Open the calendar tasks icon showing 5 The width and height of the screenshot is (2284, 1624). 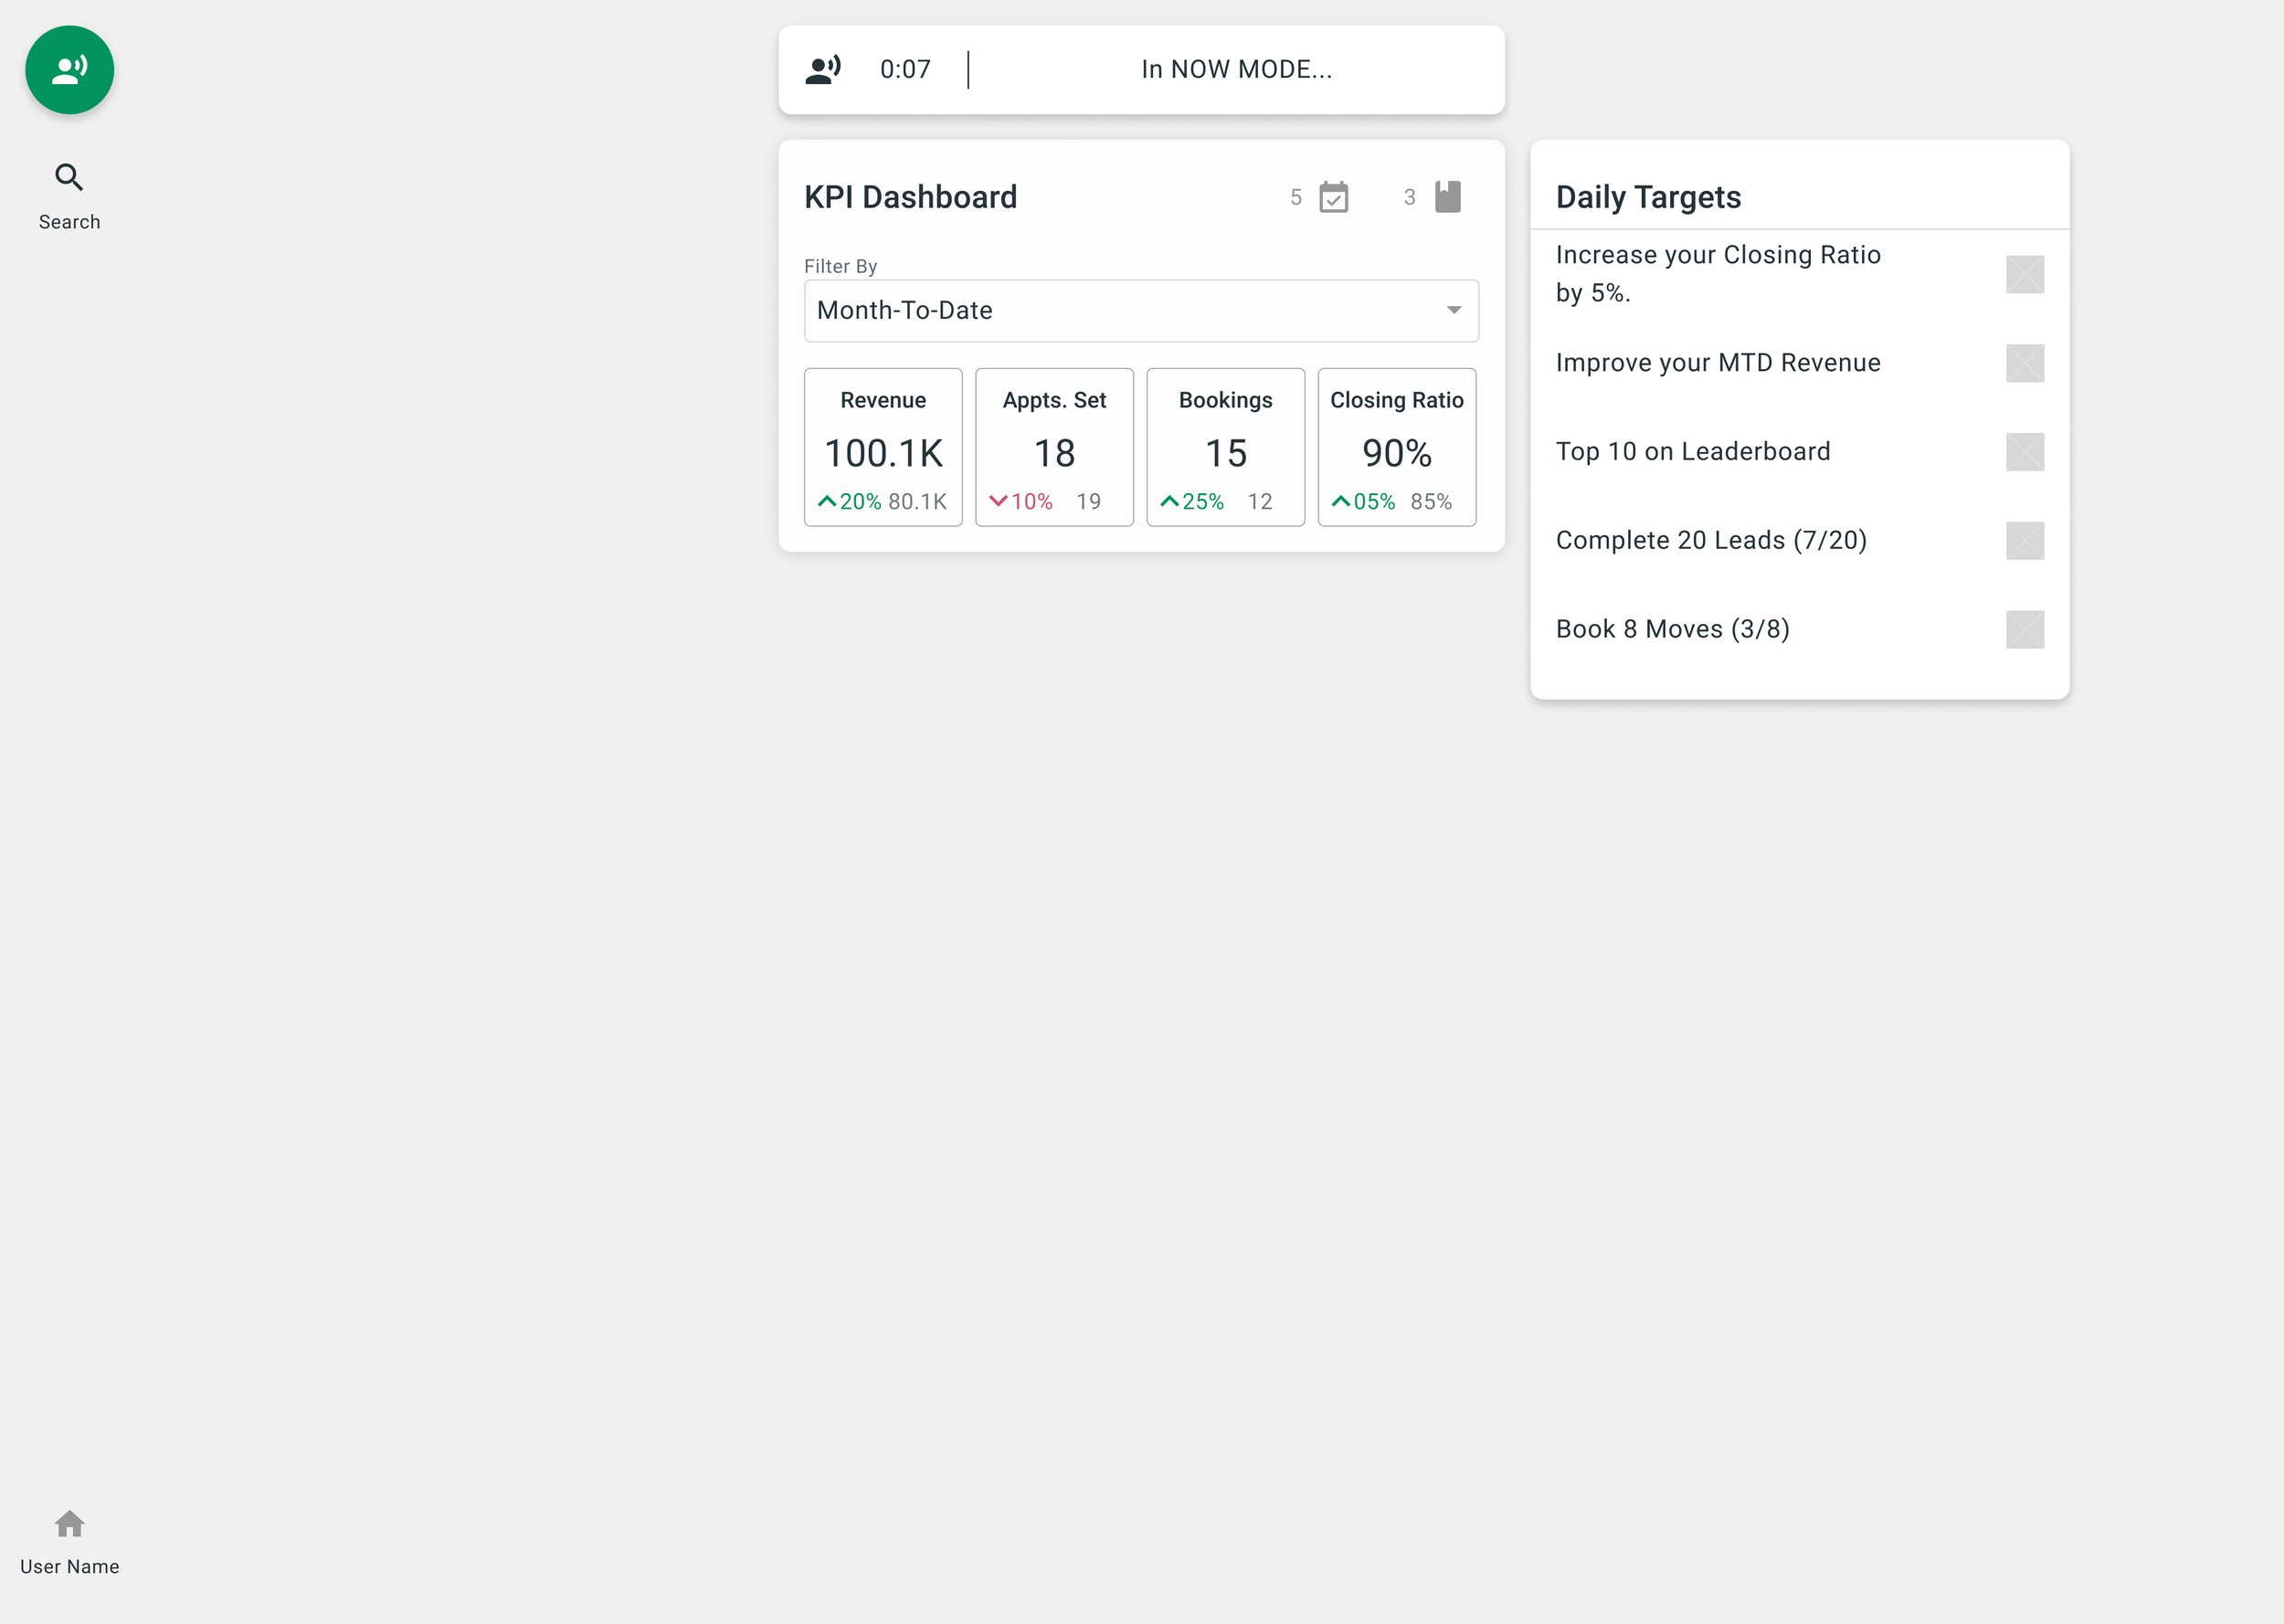(1333, 197)
